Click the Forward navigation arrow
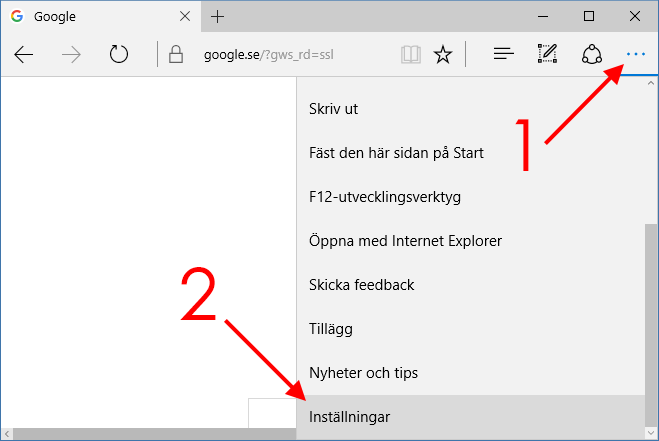This screenshot has width=659, height=441. click(x=71, y=54)
